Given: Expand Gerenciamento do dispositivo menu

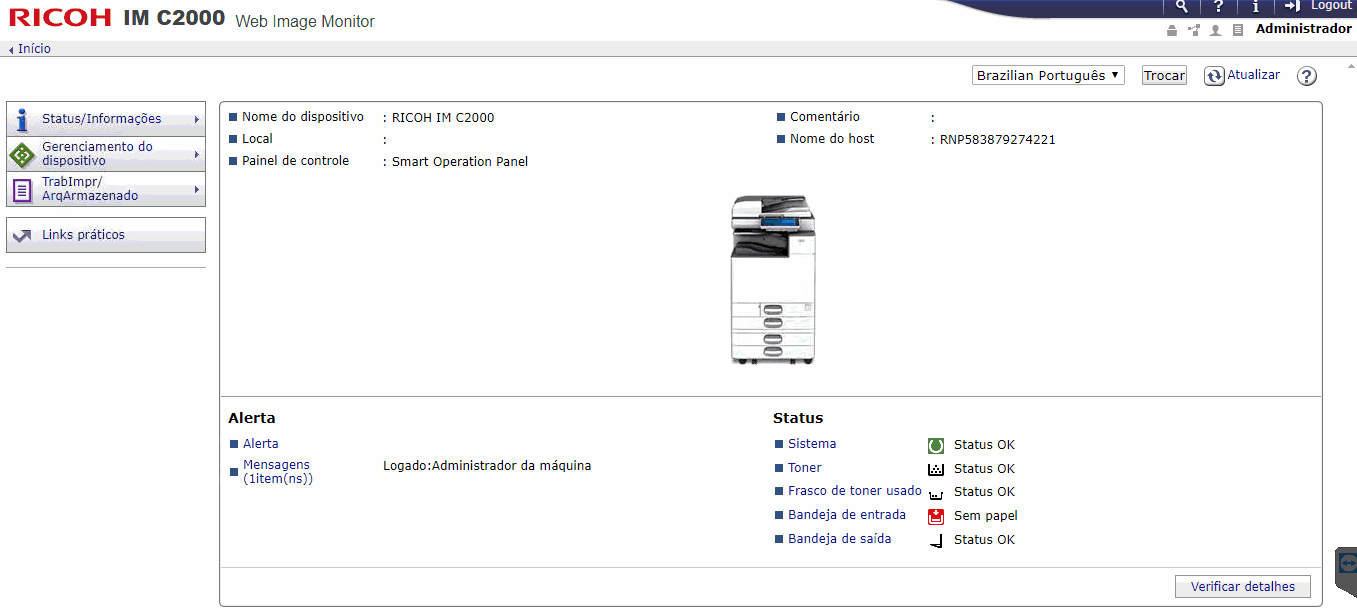Looking at the screenshot, I should coord(106,154).
